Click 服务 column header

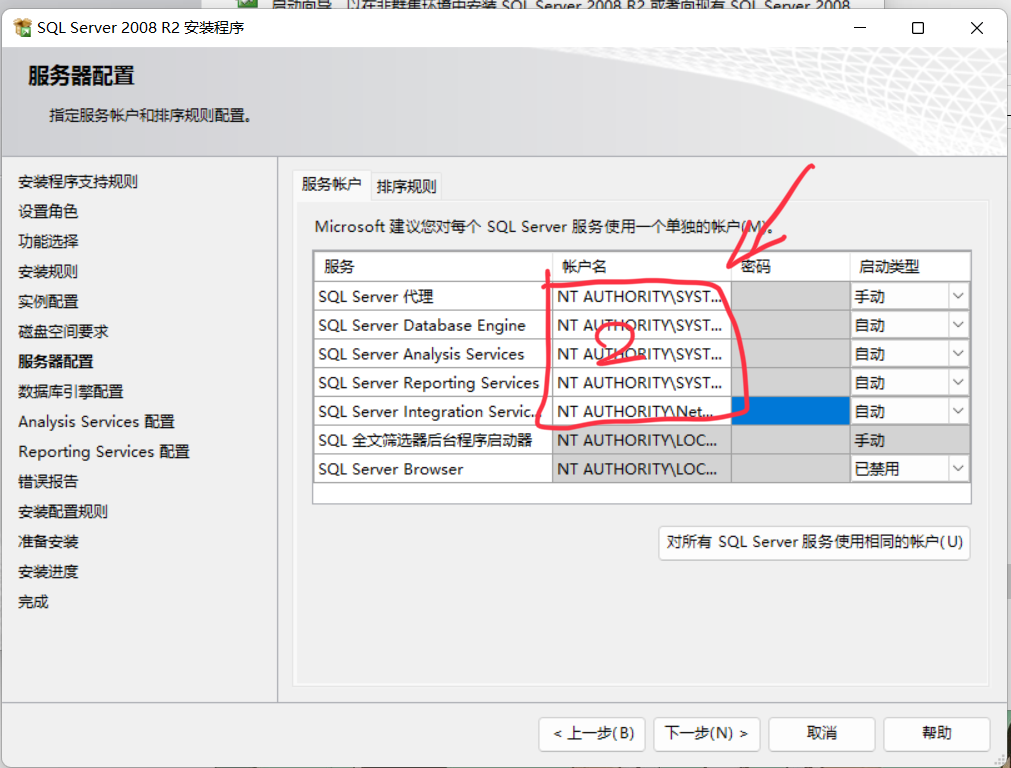point(433,266)
